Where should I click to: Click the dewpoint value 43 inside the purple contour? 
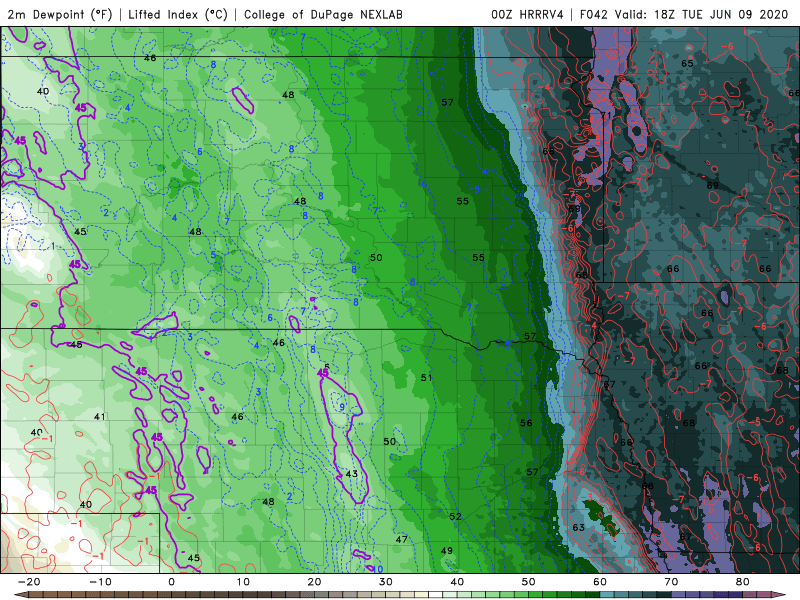tap(352, 474)
